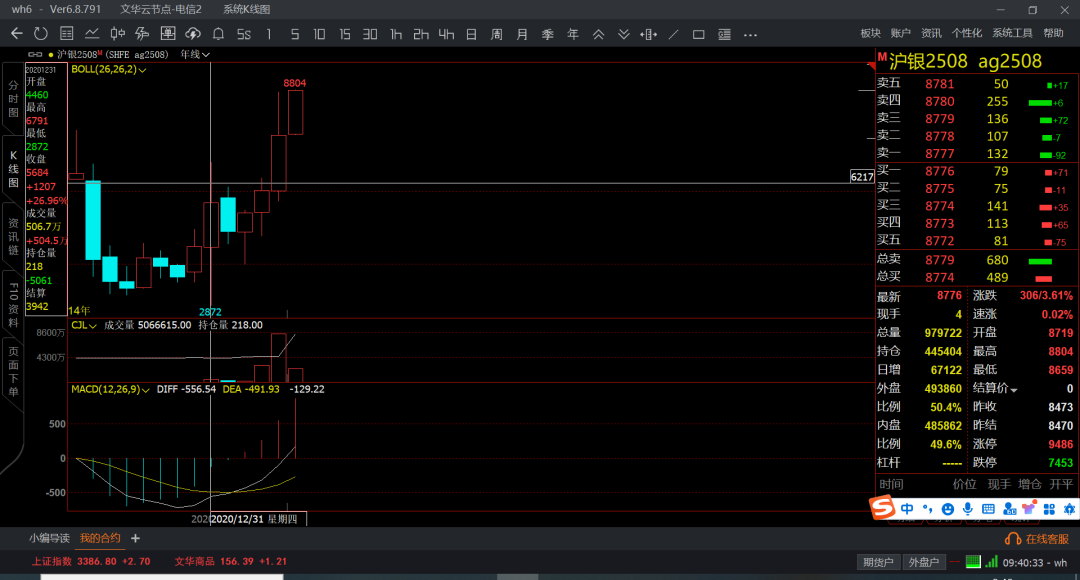Click the 卖一 price 8777
The image size is (1080, 580).
pyautogui.click(x=939, y=154)
